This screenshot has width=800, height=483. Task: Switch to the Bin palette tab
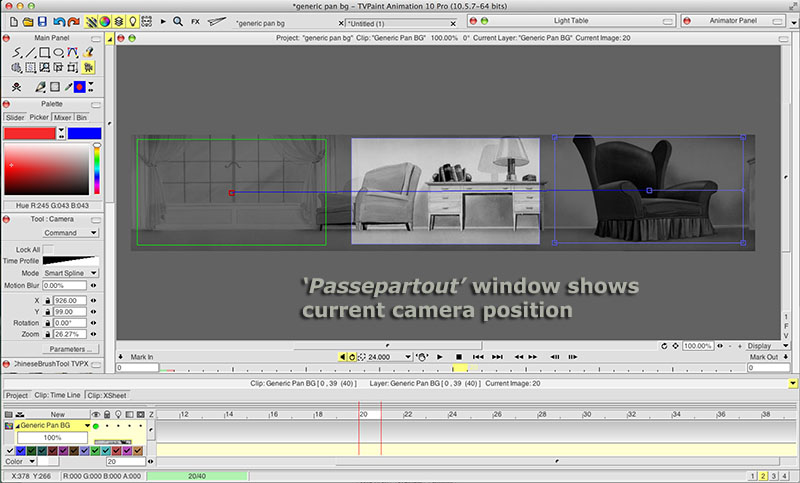[x=82, y=117]
